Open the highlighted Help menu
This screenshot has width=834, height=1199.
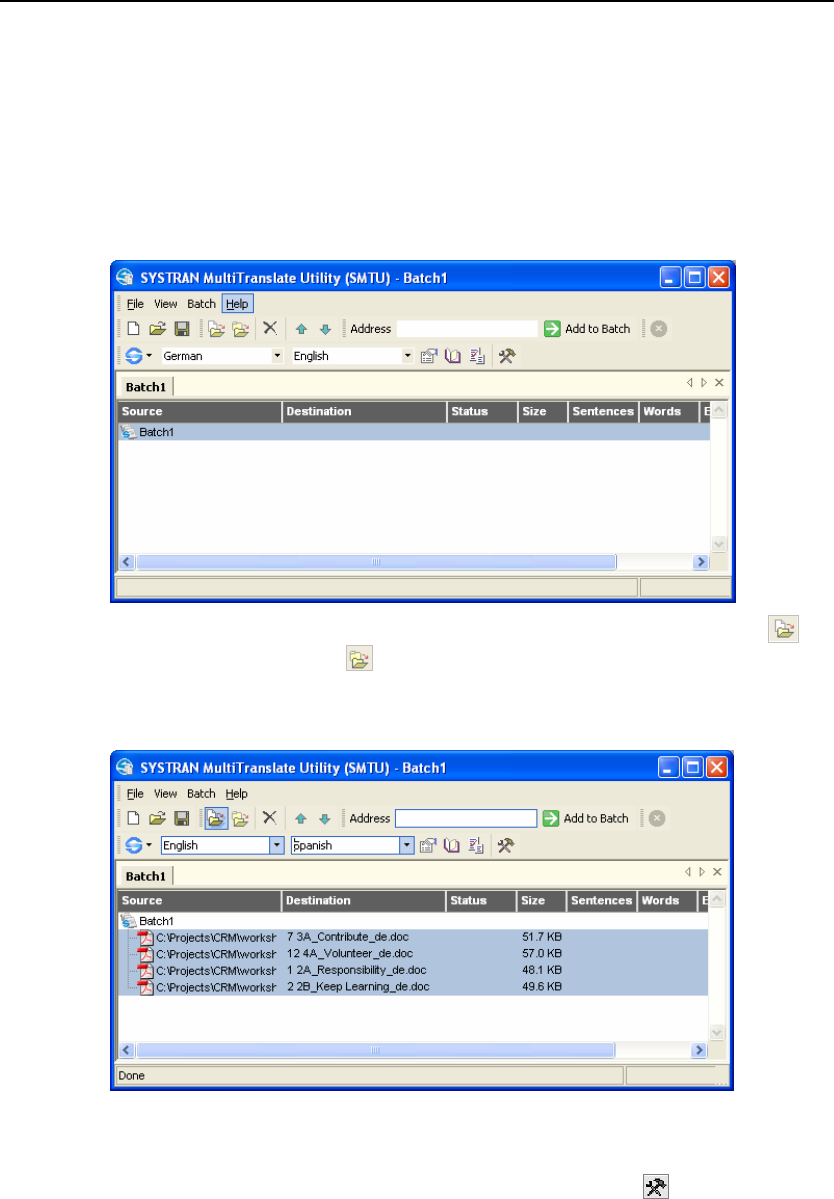click(237, 304)
